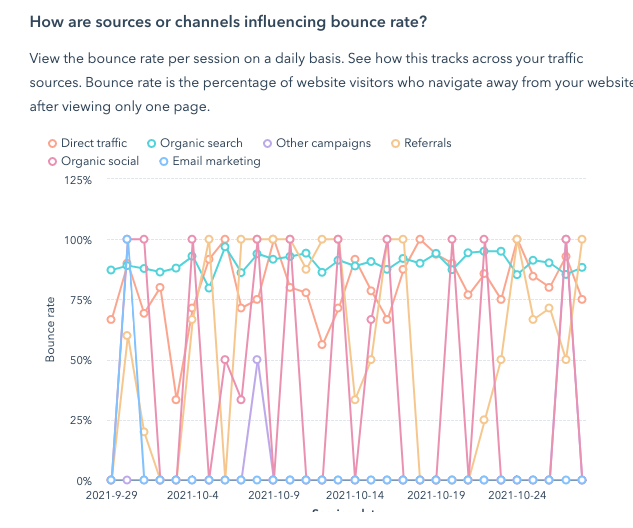
Task: Click the Email marketing 100% peak data point
Action: 127,240
